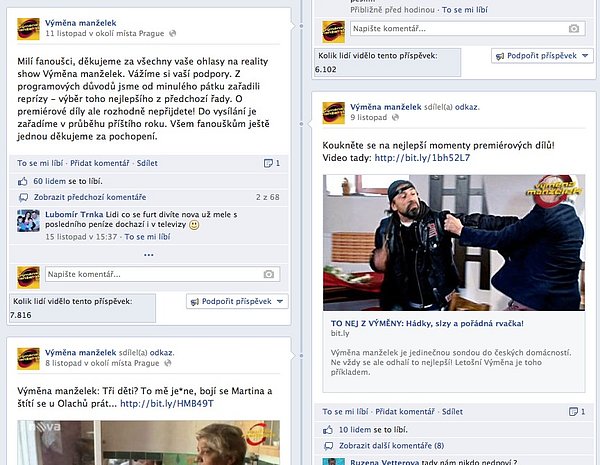Click globe privacy icon on 9 listopad post
The height and width of the screenshot is (465, 600).
coord(395,117)
